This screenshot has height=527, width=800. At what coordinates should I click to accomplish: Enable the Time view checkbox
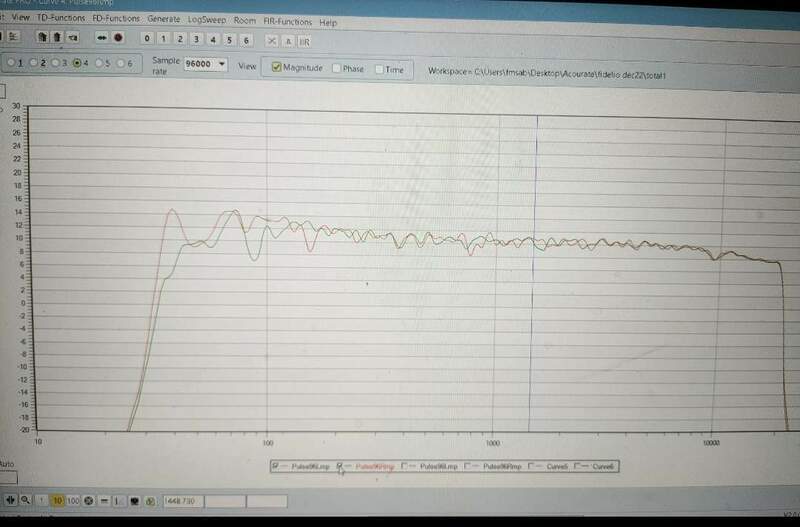(379, 69)
